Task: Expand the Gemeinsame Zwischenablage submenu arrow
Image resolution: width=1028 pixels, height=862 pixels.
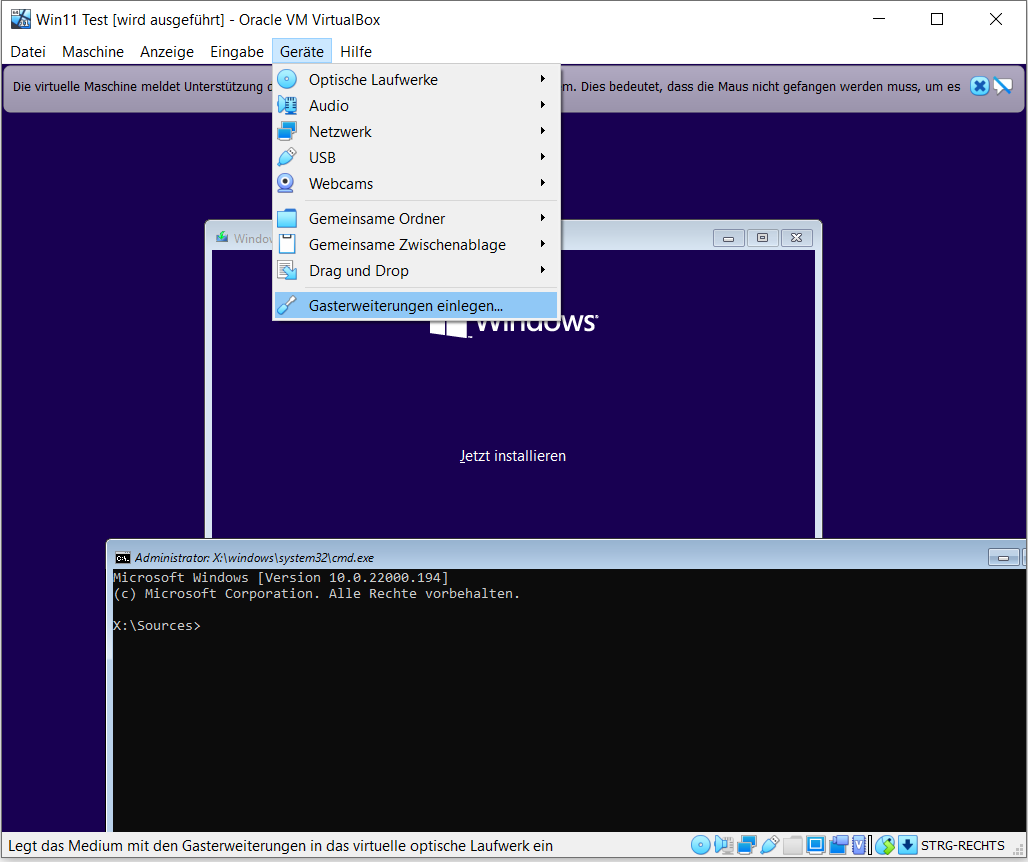Action: click(543, 244)
